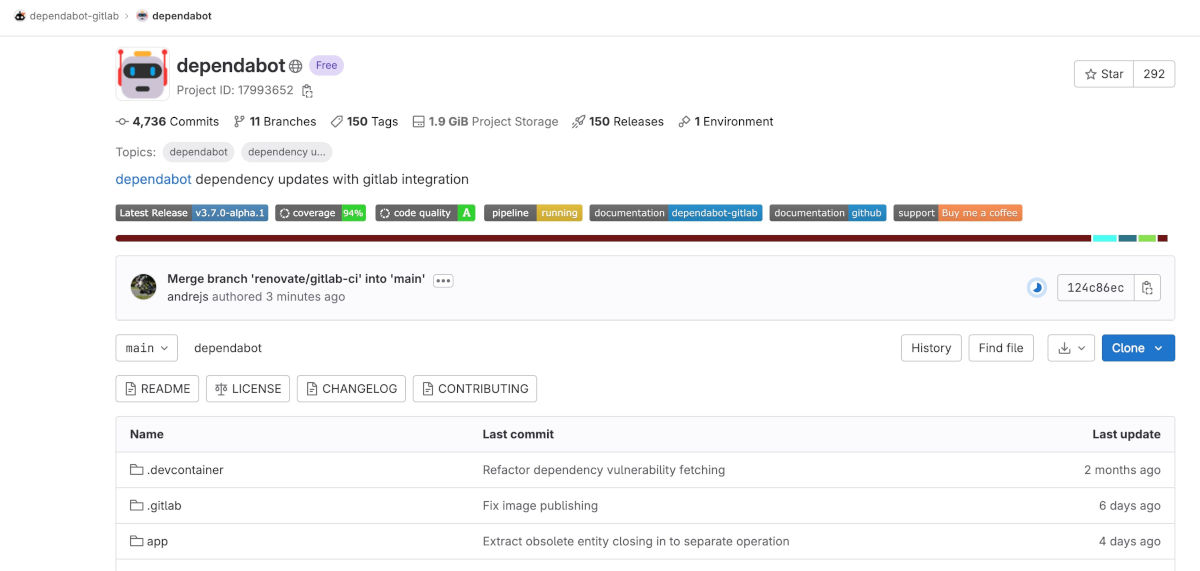Open the .devcontainer folder
The height and width of the screenshot is (571, 1200).
(184, 470)
